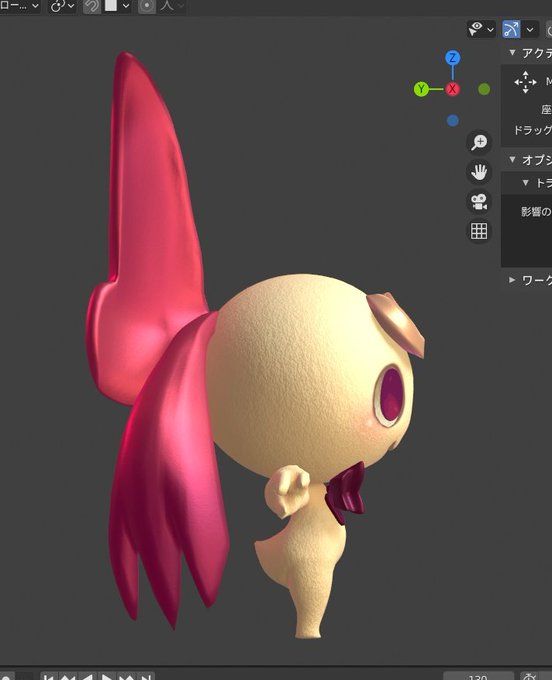Open the pivot point dropdown

pyautogui.click(x=62, y=6)
